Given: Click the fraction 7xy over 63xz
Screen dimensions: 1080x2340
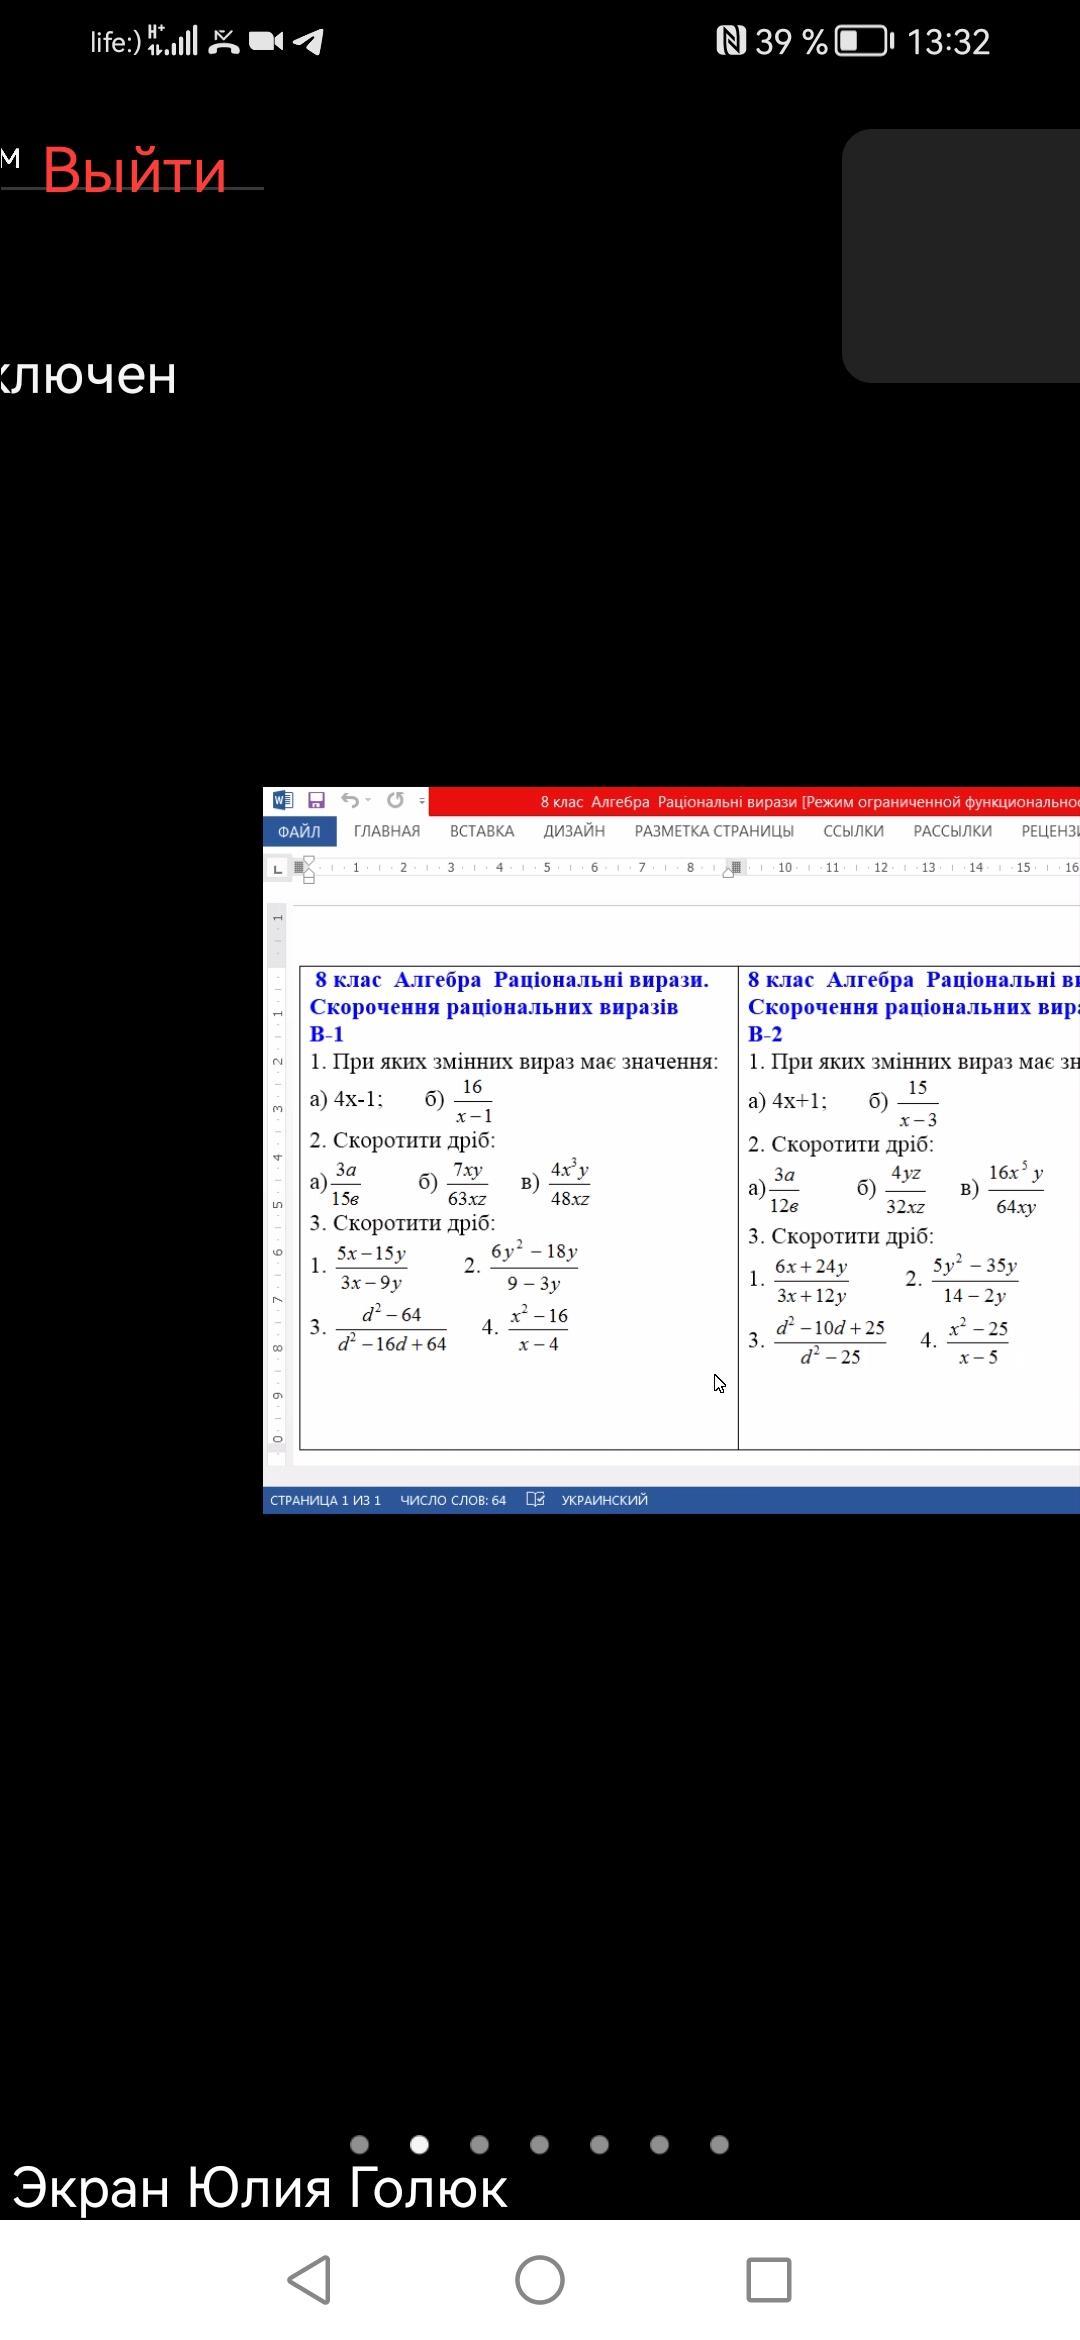Looking at the screenshot, I should [x=467, y=1184].
